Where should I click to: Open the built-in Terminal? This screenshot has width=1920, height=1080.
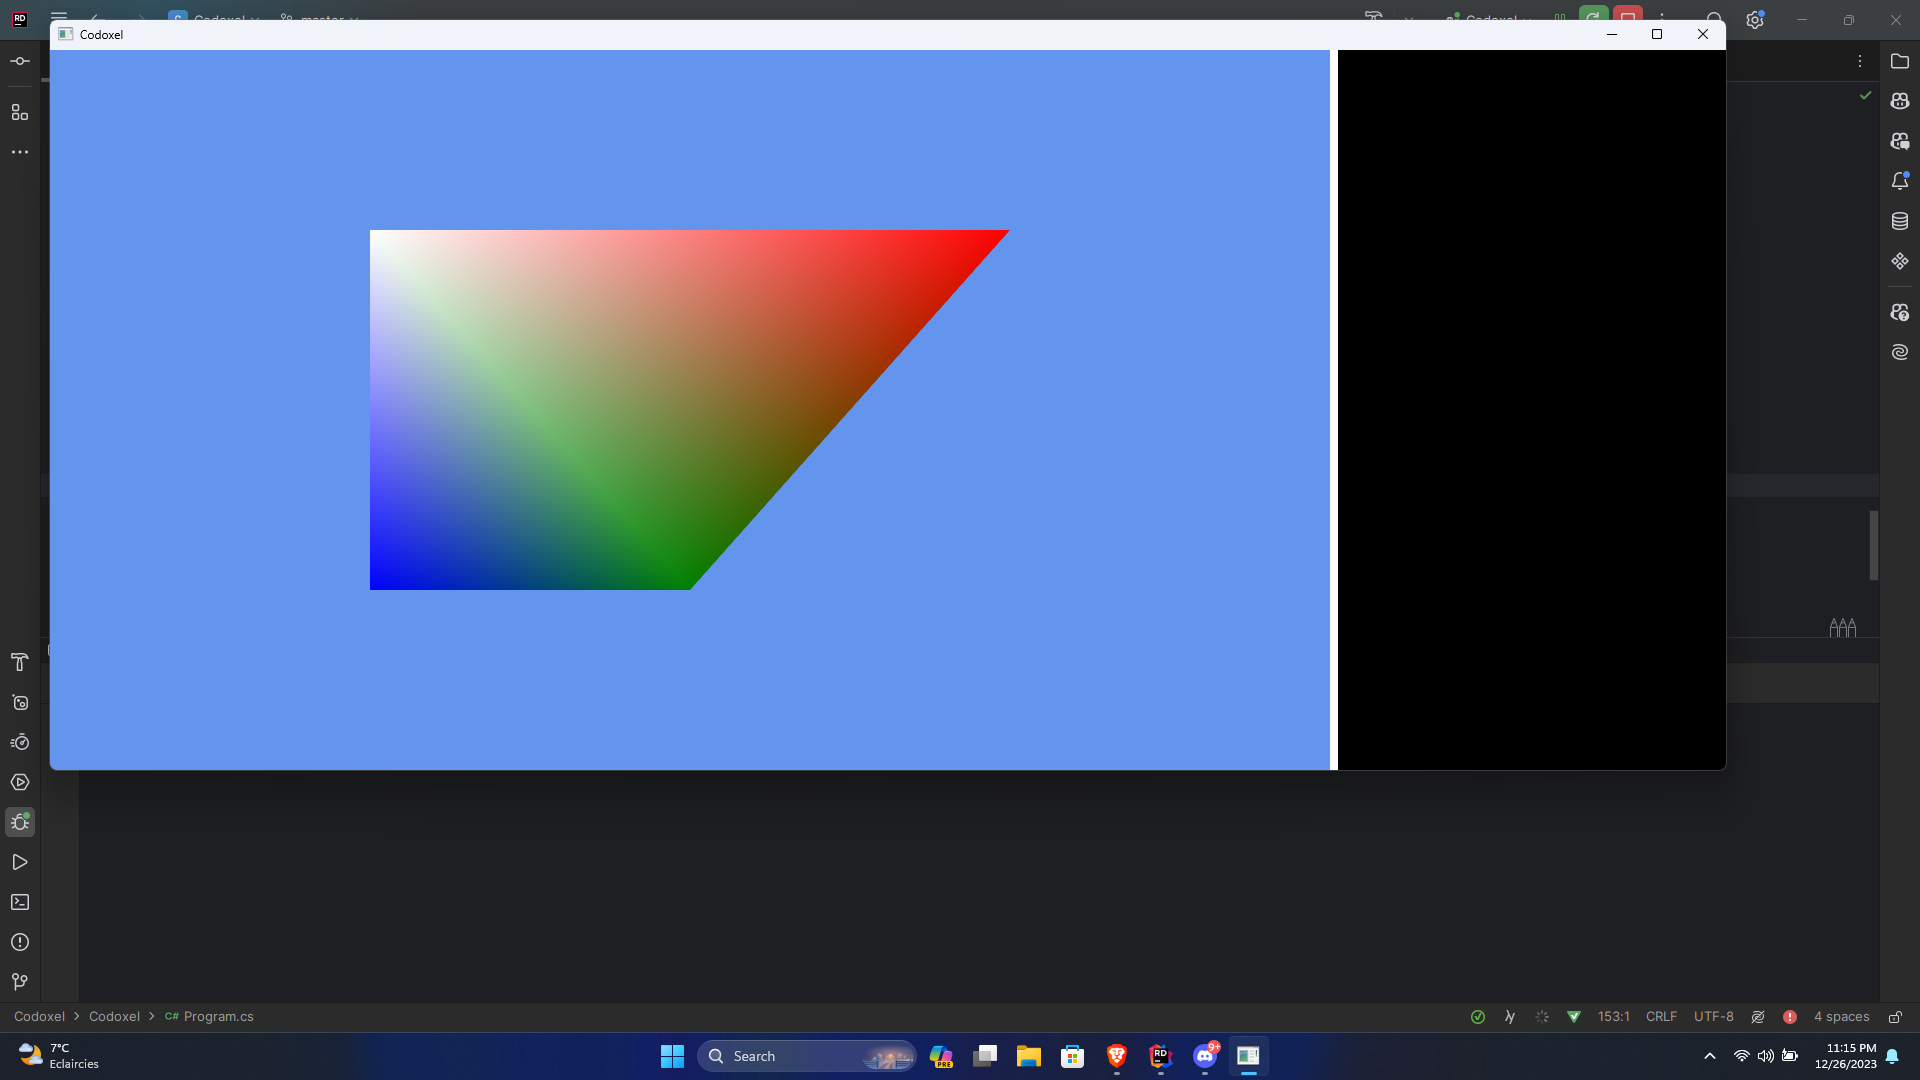[20, 902]
